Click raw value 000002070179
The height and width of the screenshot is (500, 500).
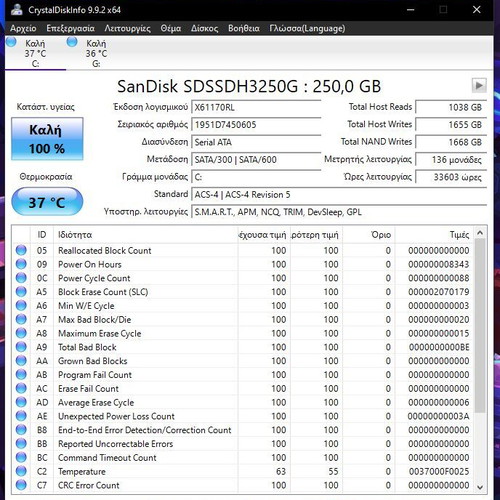[x=438, y=292]
